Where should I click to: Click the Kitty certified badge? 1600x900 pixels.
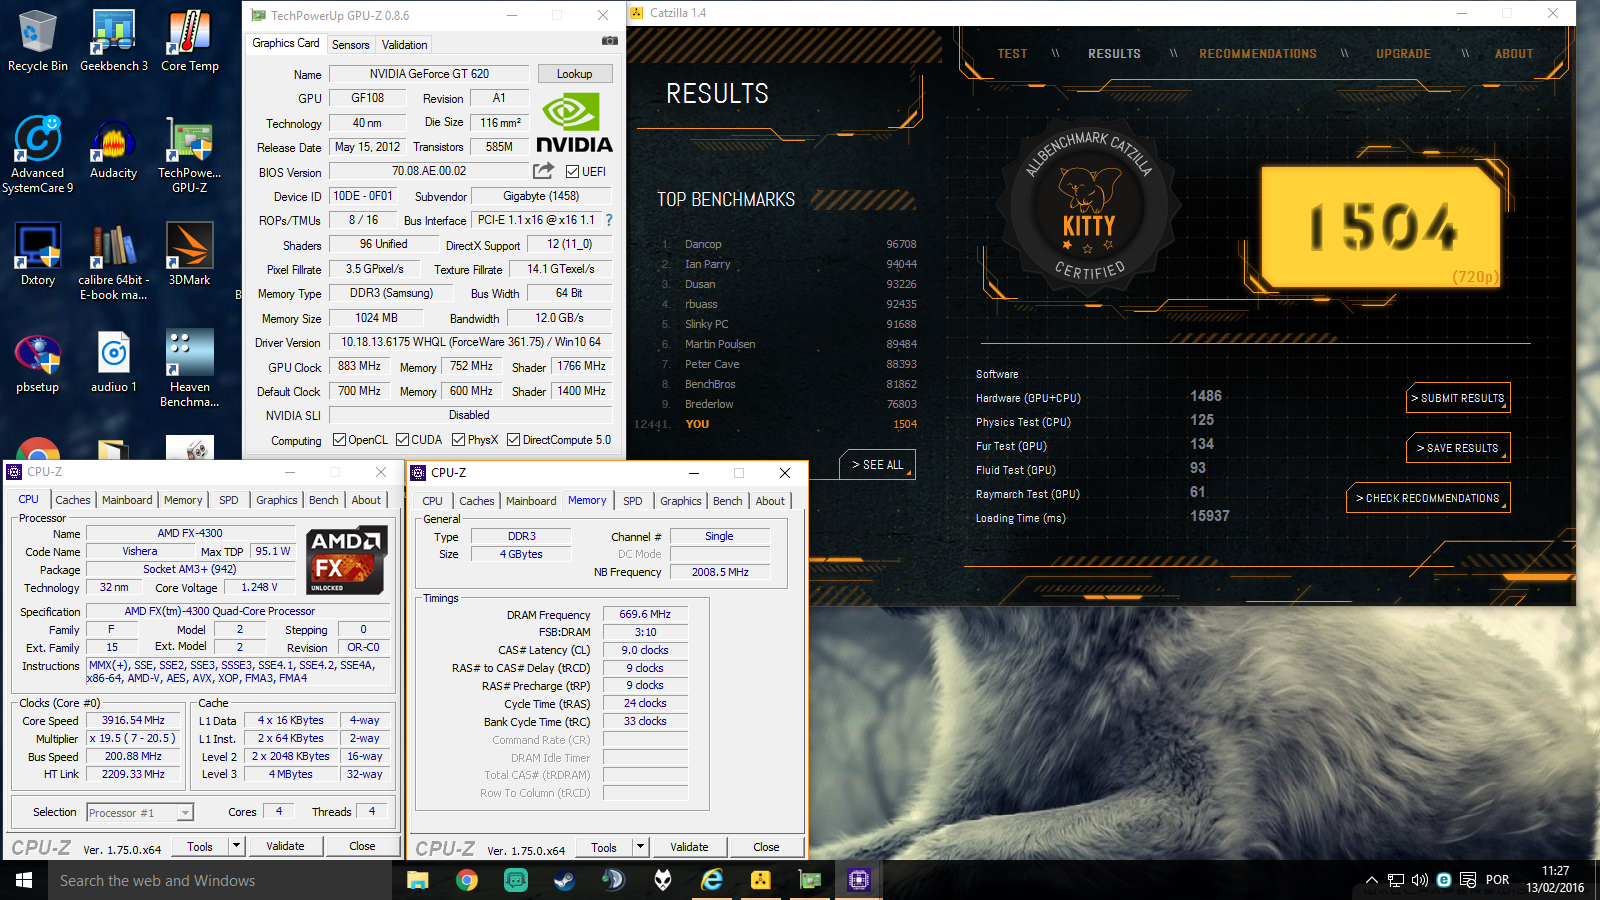(1089, 207)
